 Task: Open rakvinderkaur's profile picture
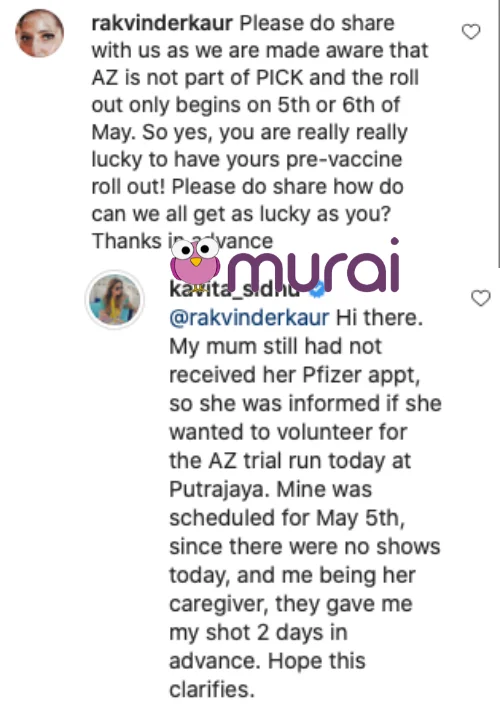point(40,33)
